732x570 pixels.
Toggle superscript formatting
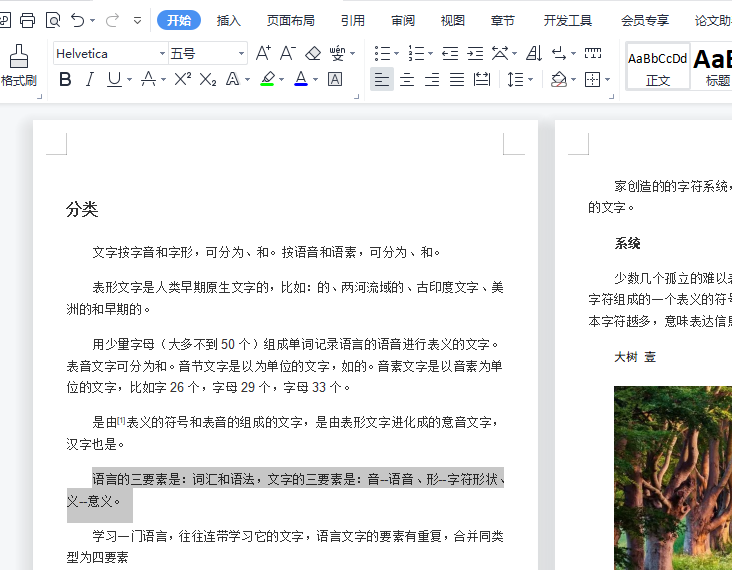(183, 79)
